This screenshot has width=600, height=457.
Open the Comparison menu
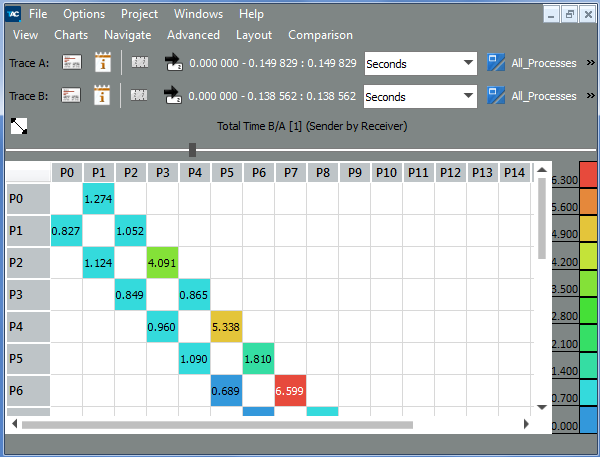320,35
